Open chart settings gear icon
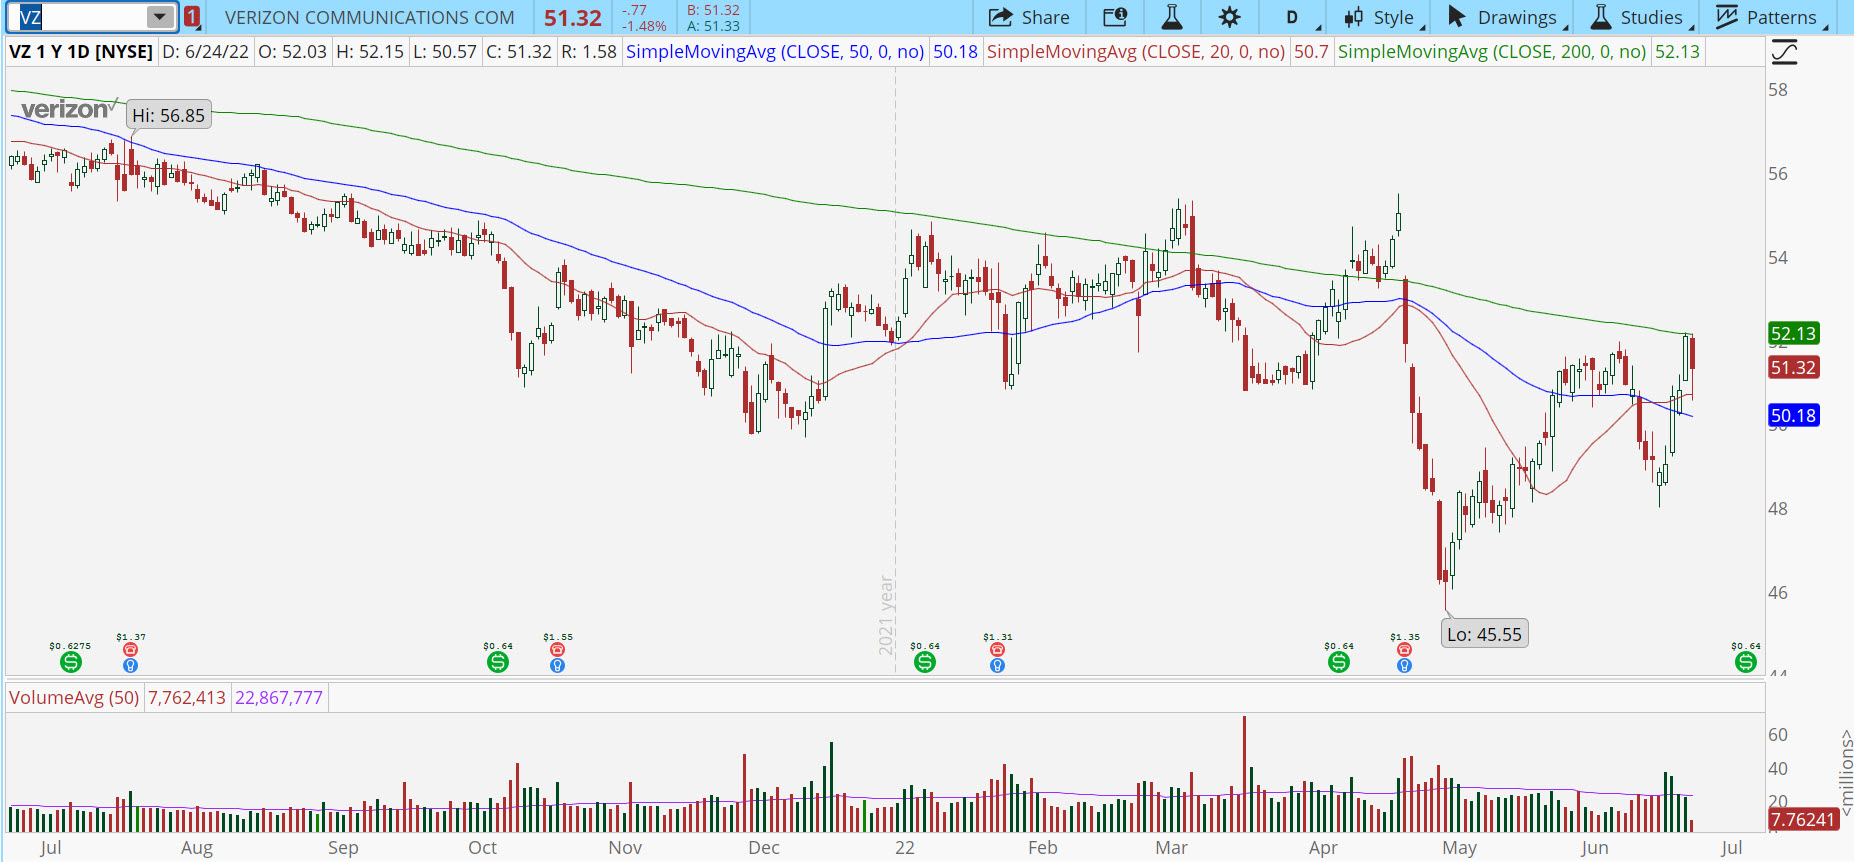 click(x=1230, y=17)
